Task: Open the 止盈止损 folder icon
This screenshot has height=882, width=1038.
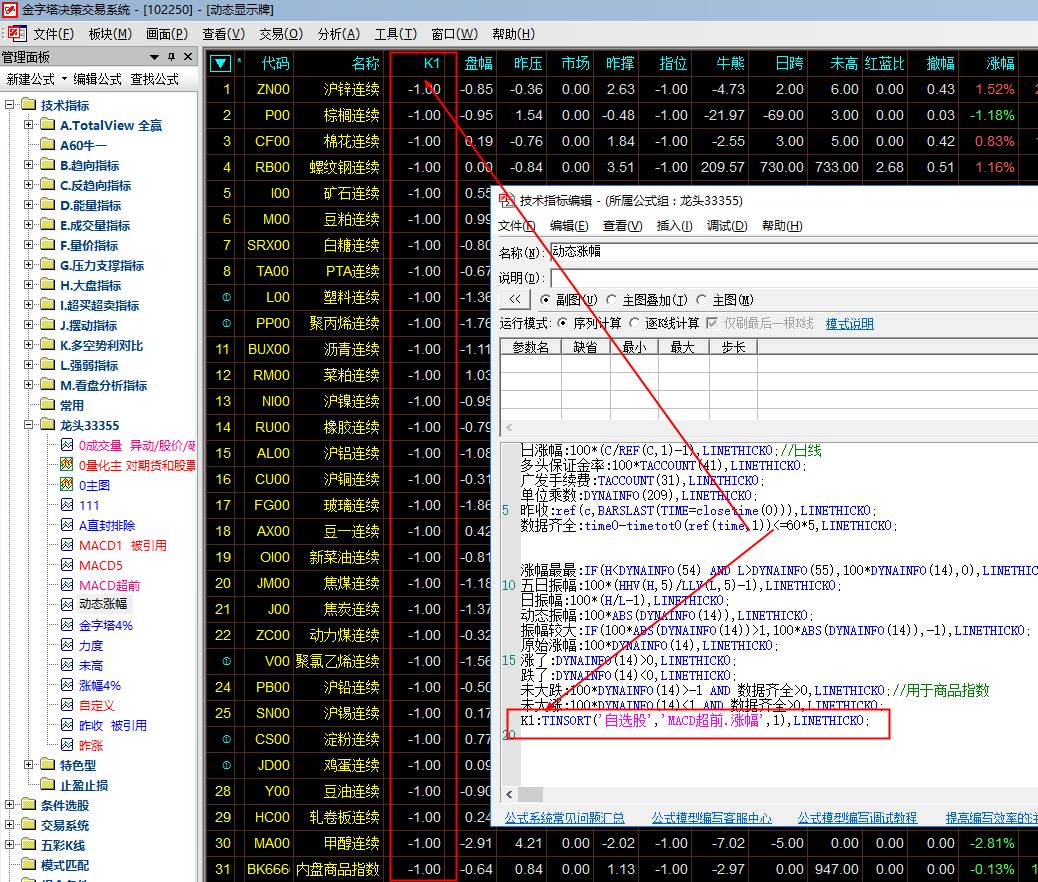Action: pyautogui.click(x=47, y=784)
